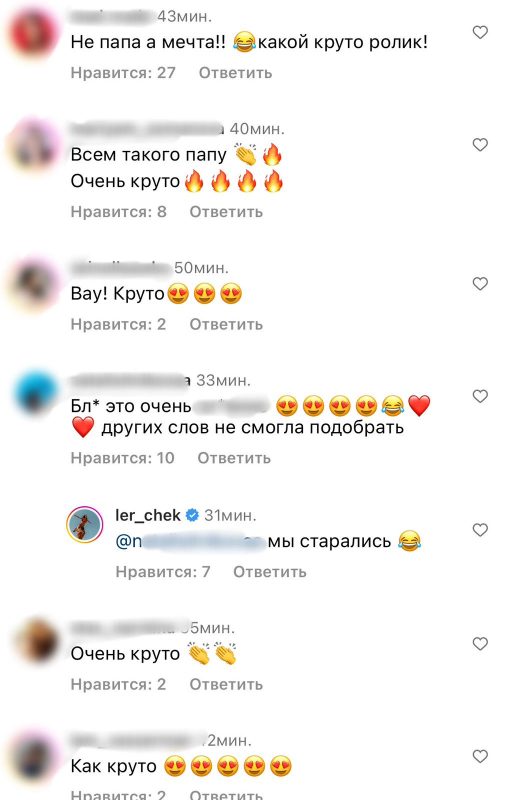Reply to ler_chek's 'мы старались' comment
The width and height of the screenshot is (520, 800).
pos(270,572)
